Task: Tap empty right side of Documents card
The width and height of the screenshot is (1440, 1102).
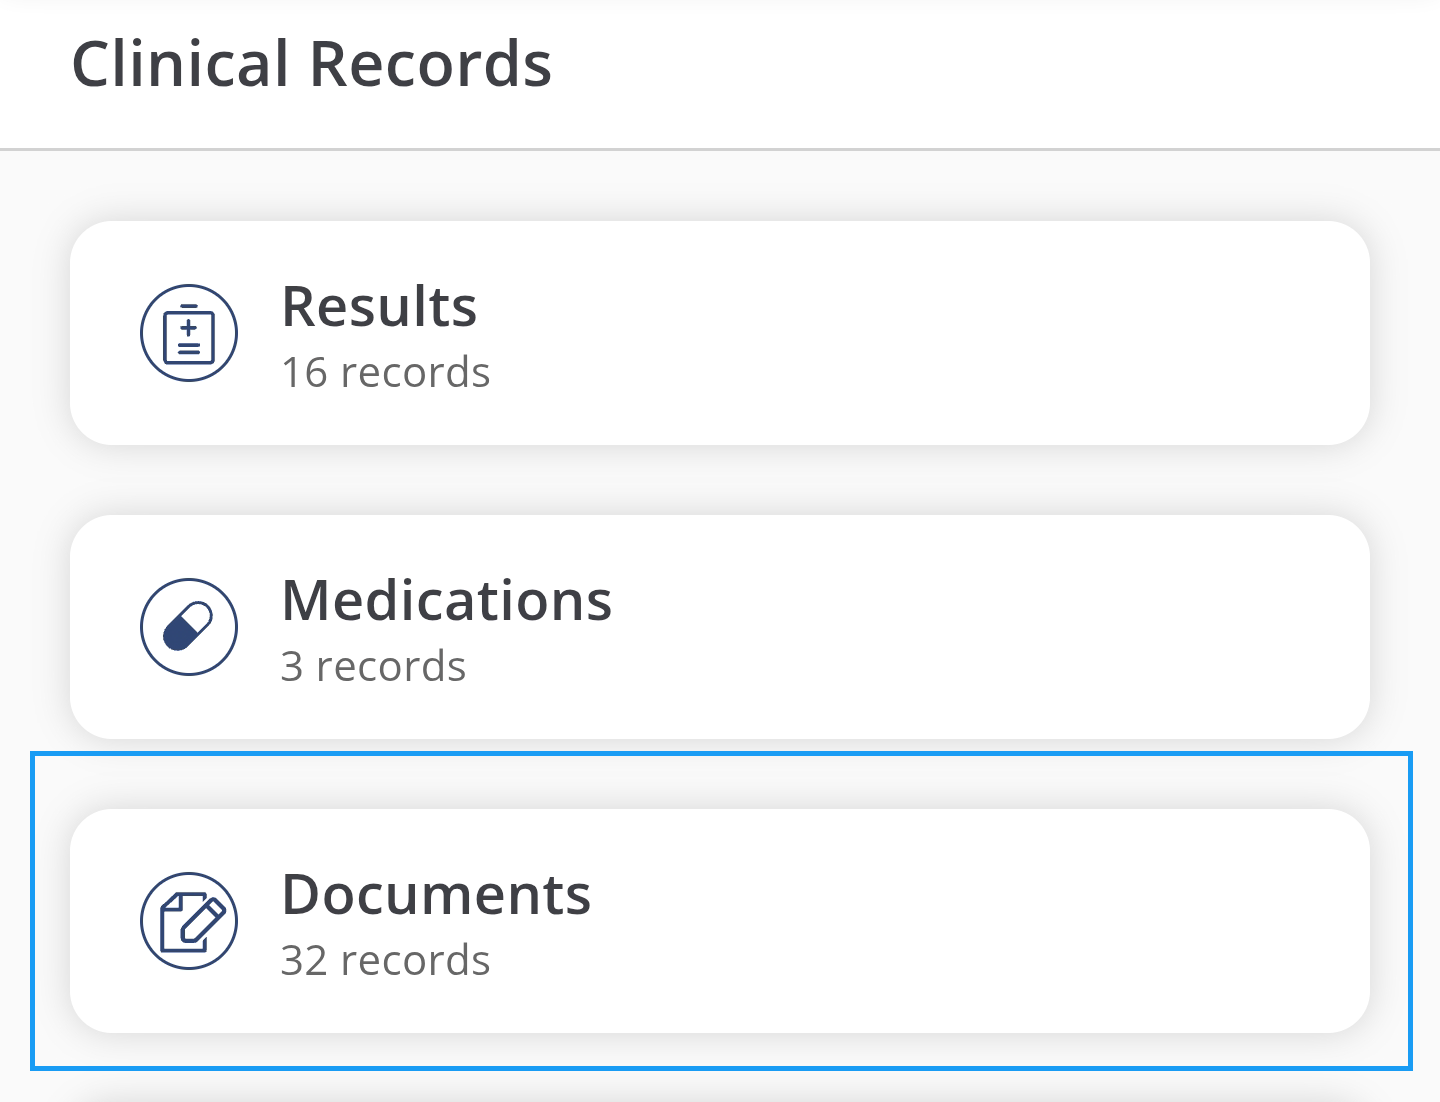Action: pos(1100,921)
